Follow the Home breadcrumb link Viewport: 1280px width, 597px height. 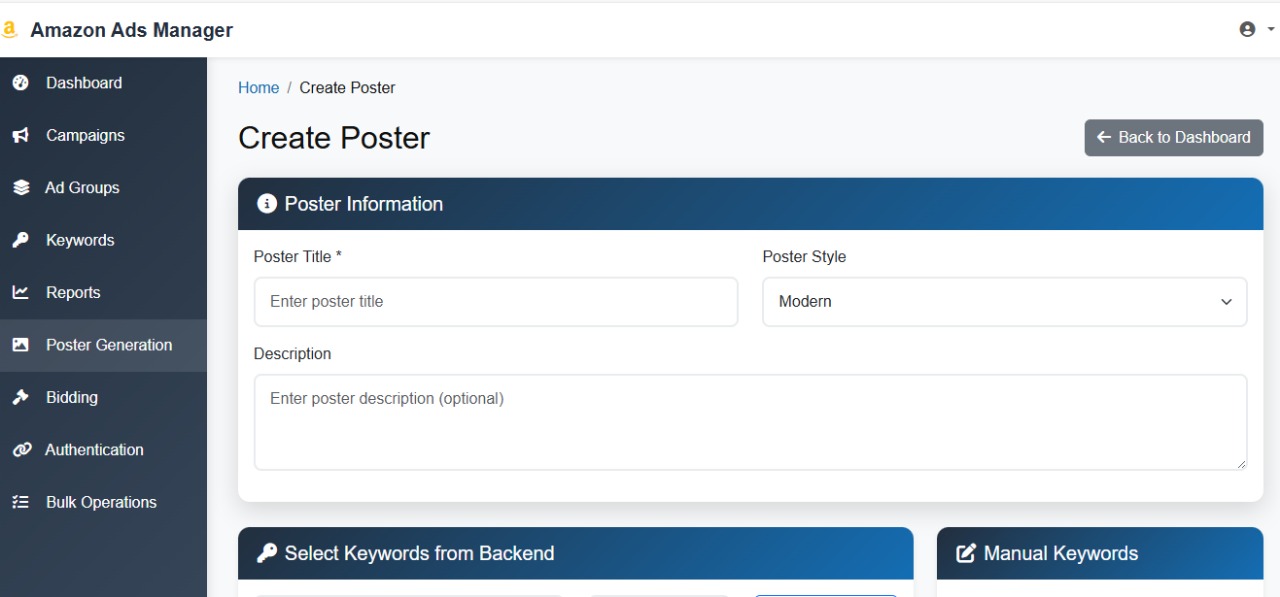click(258, 88)
